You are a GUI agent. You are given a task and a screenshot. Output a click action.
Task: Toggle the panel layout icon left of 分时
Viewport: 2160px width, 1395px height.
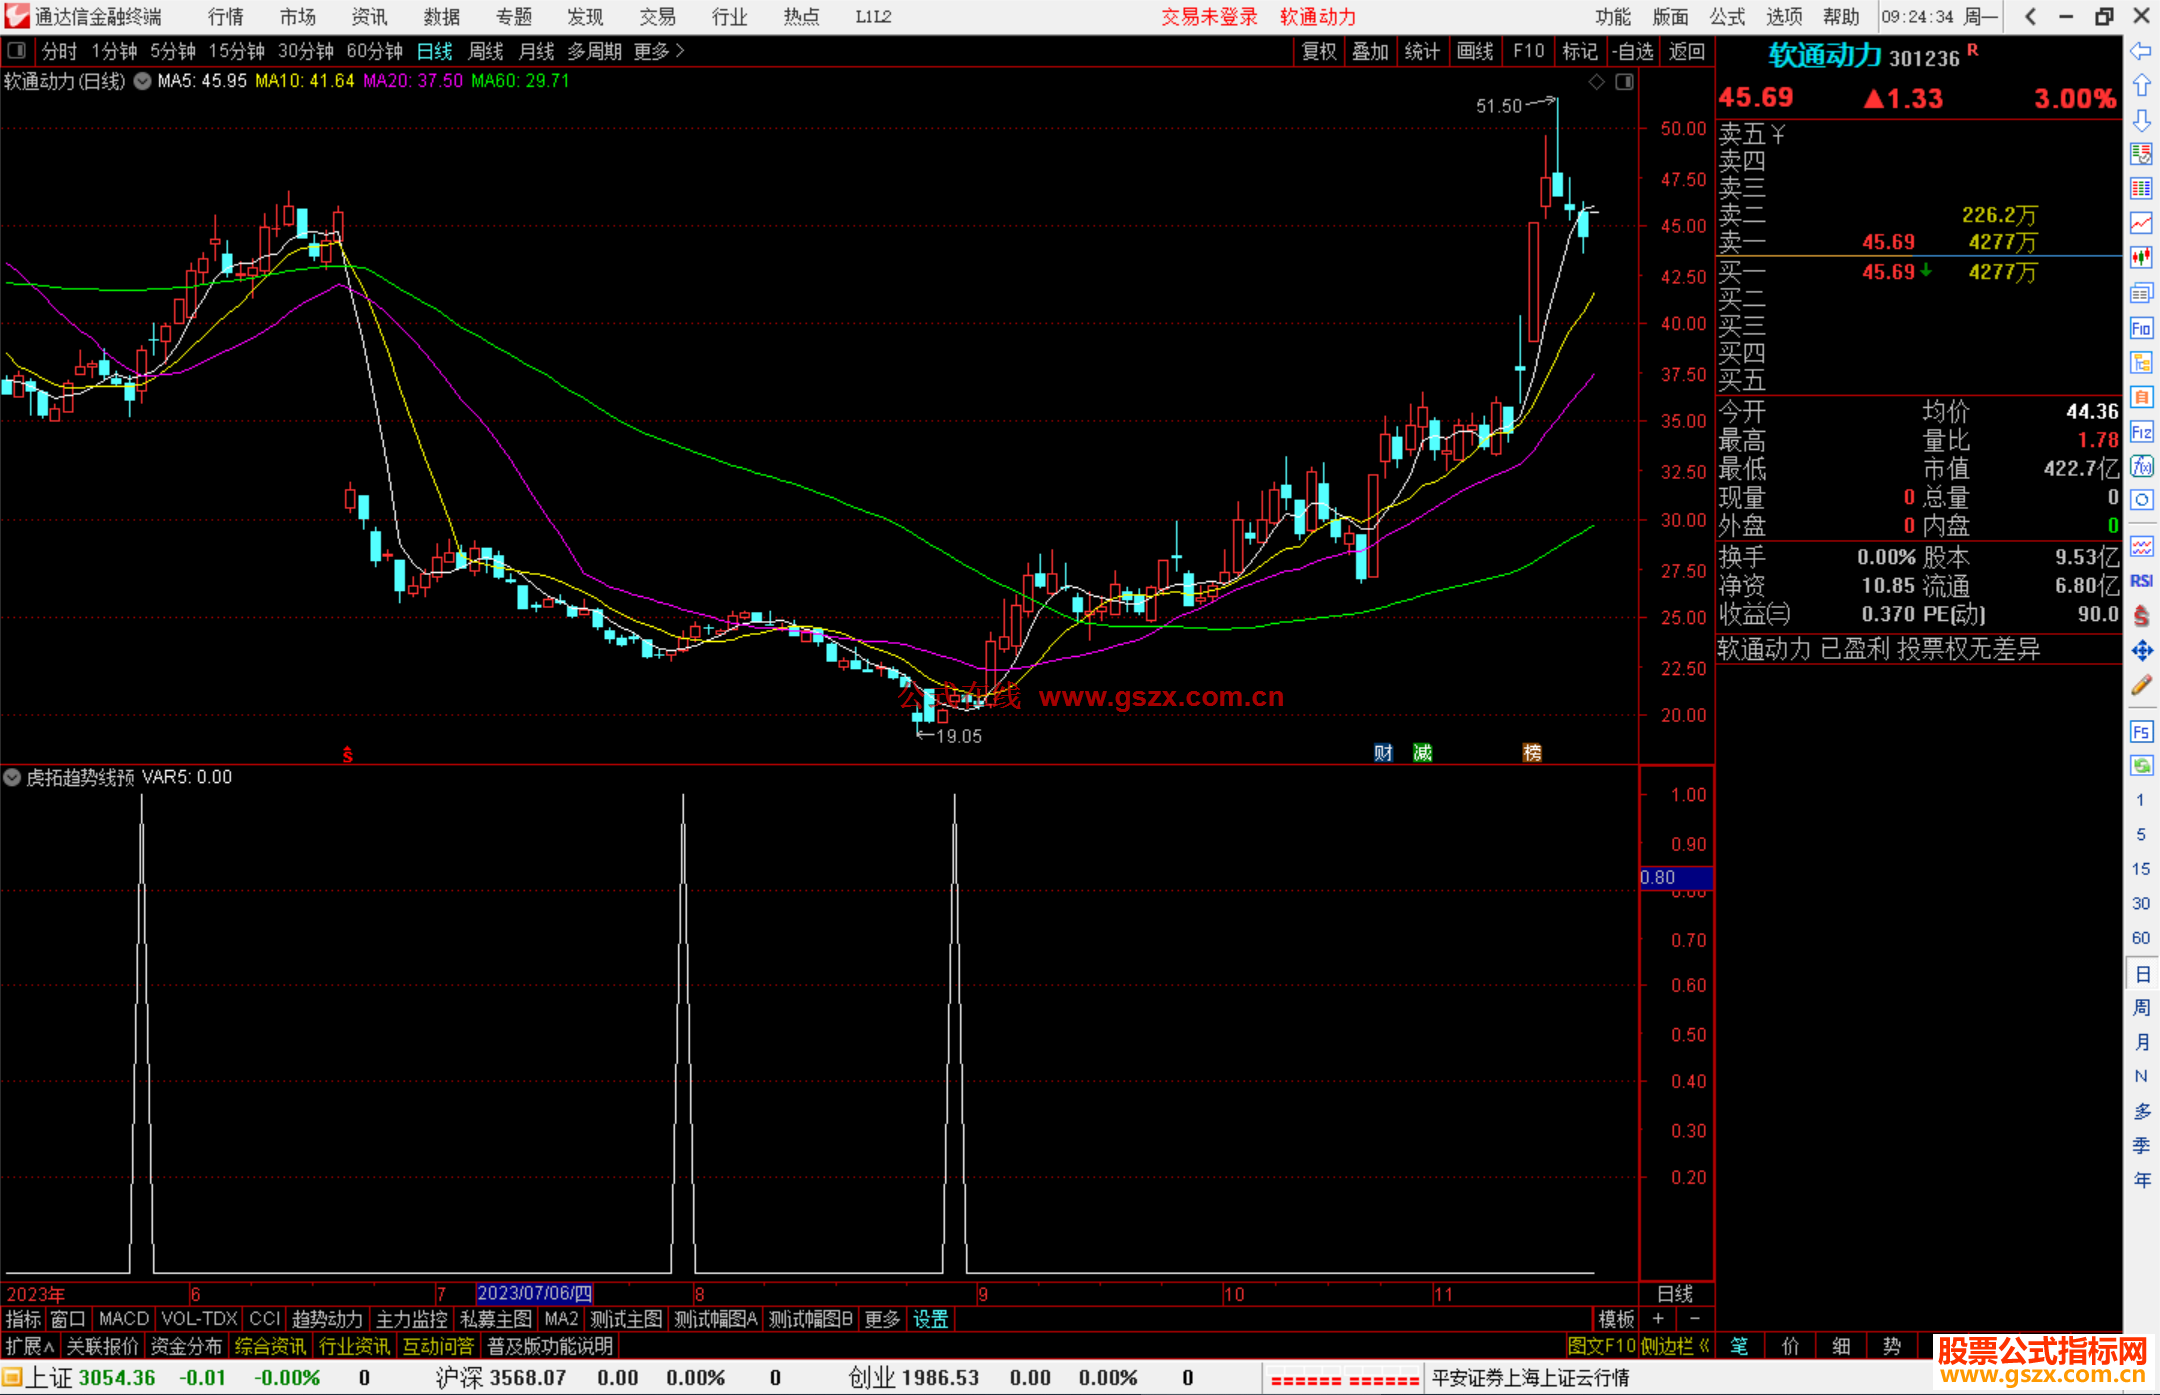click(17, 50)
